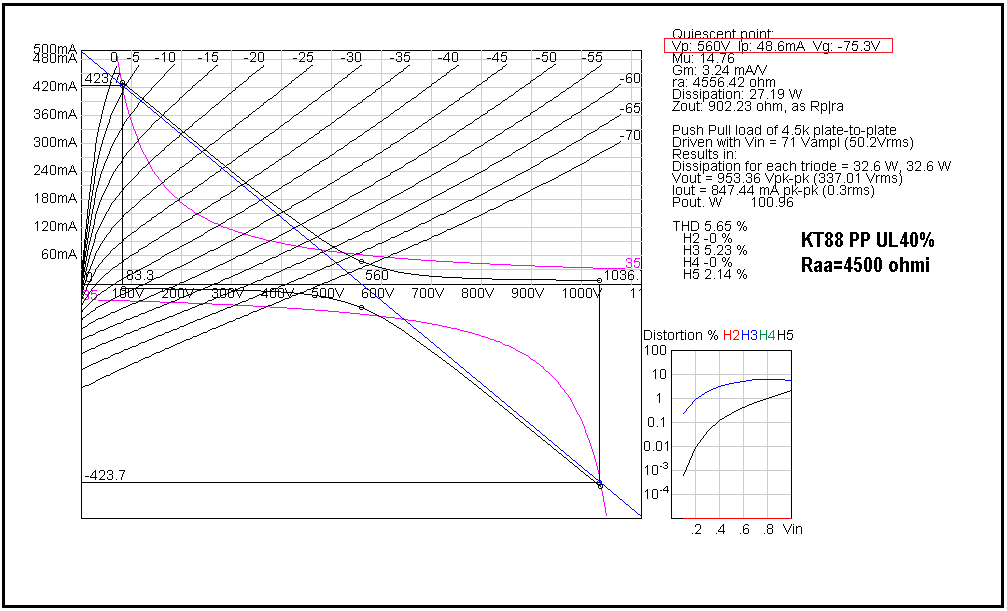Image resolution: width=1007 pixels, height=611 pixels.
Task: Select 'Push Pull load of 4.5k plate-to-plate'
Action: click(x=784, y=130)
